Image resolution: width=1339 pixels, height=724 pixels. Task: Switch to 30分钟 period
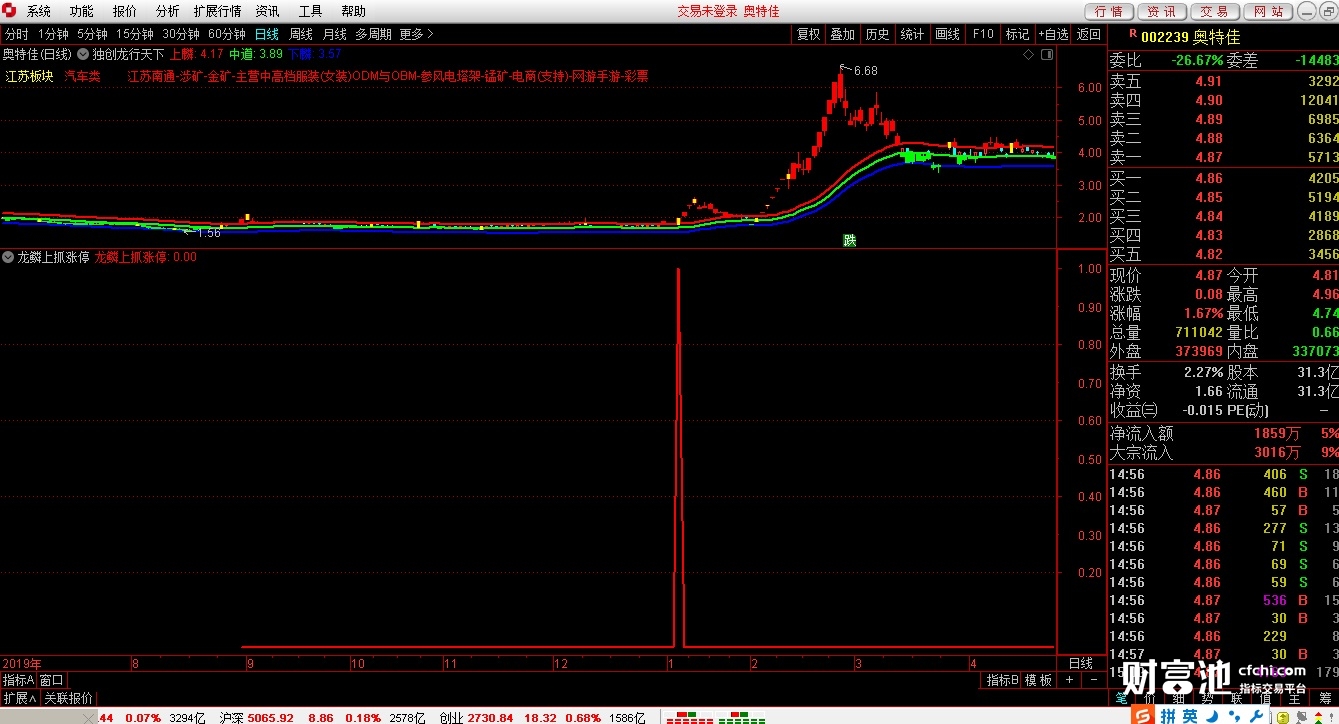[x=181, y=34]
